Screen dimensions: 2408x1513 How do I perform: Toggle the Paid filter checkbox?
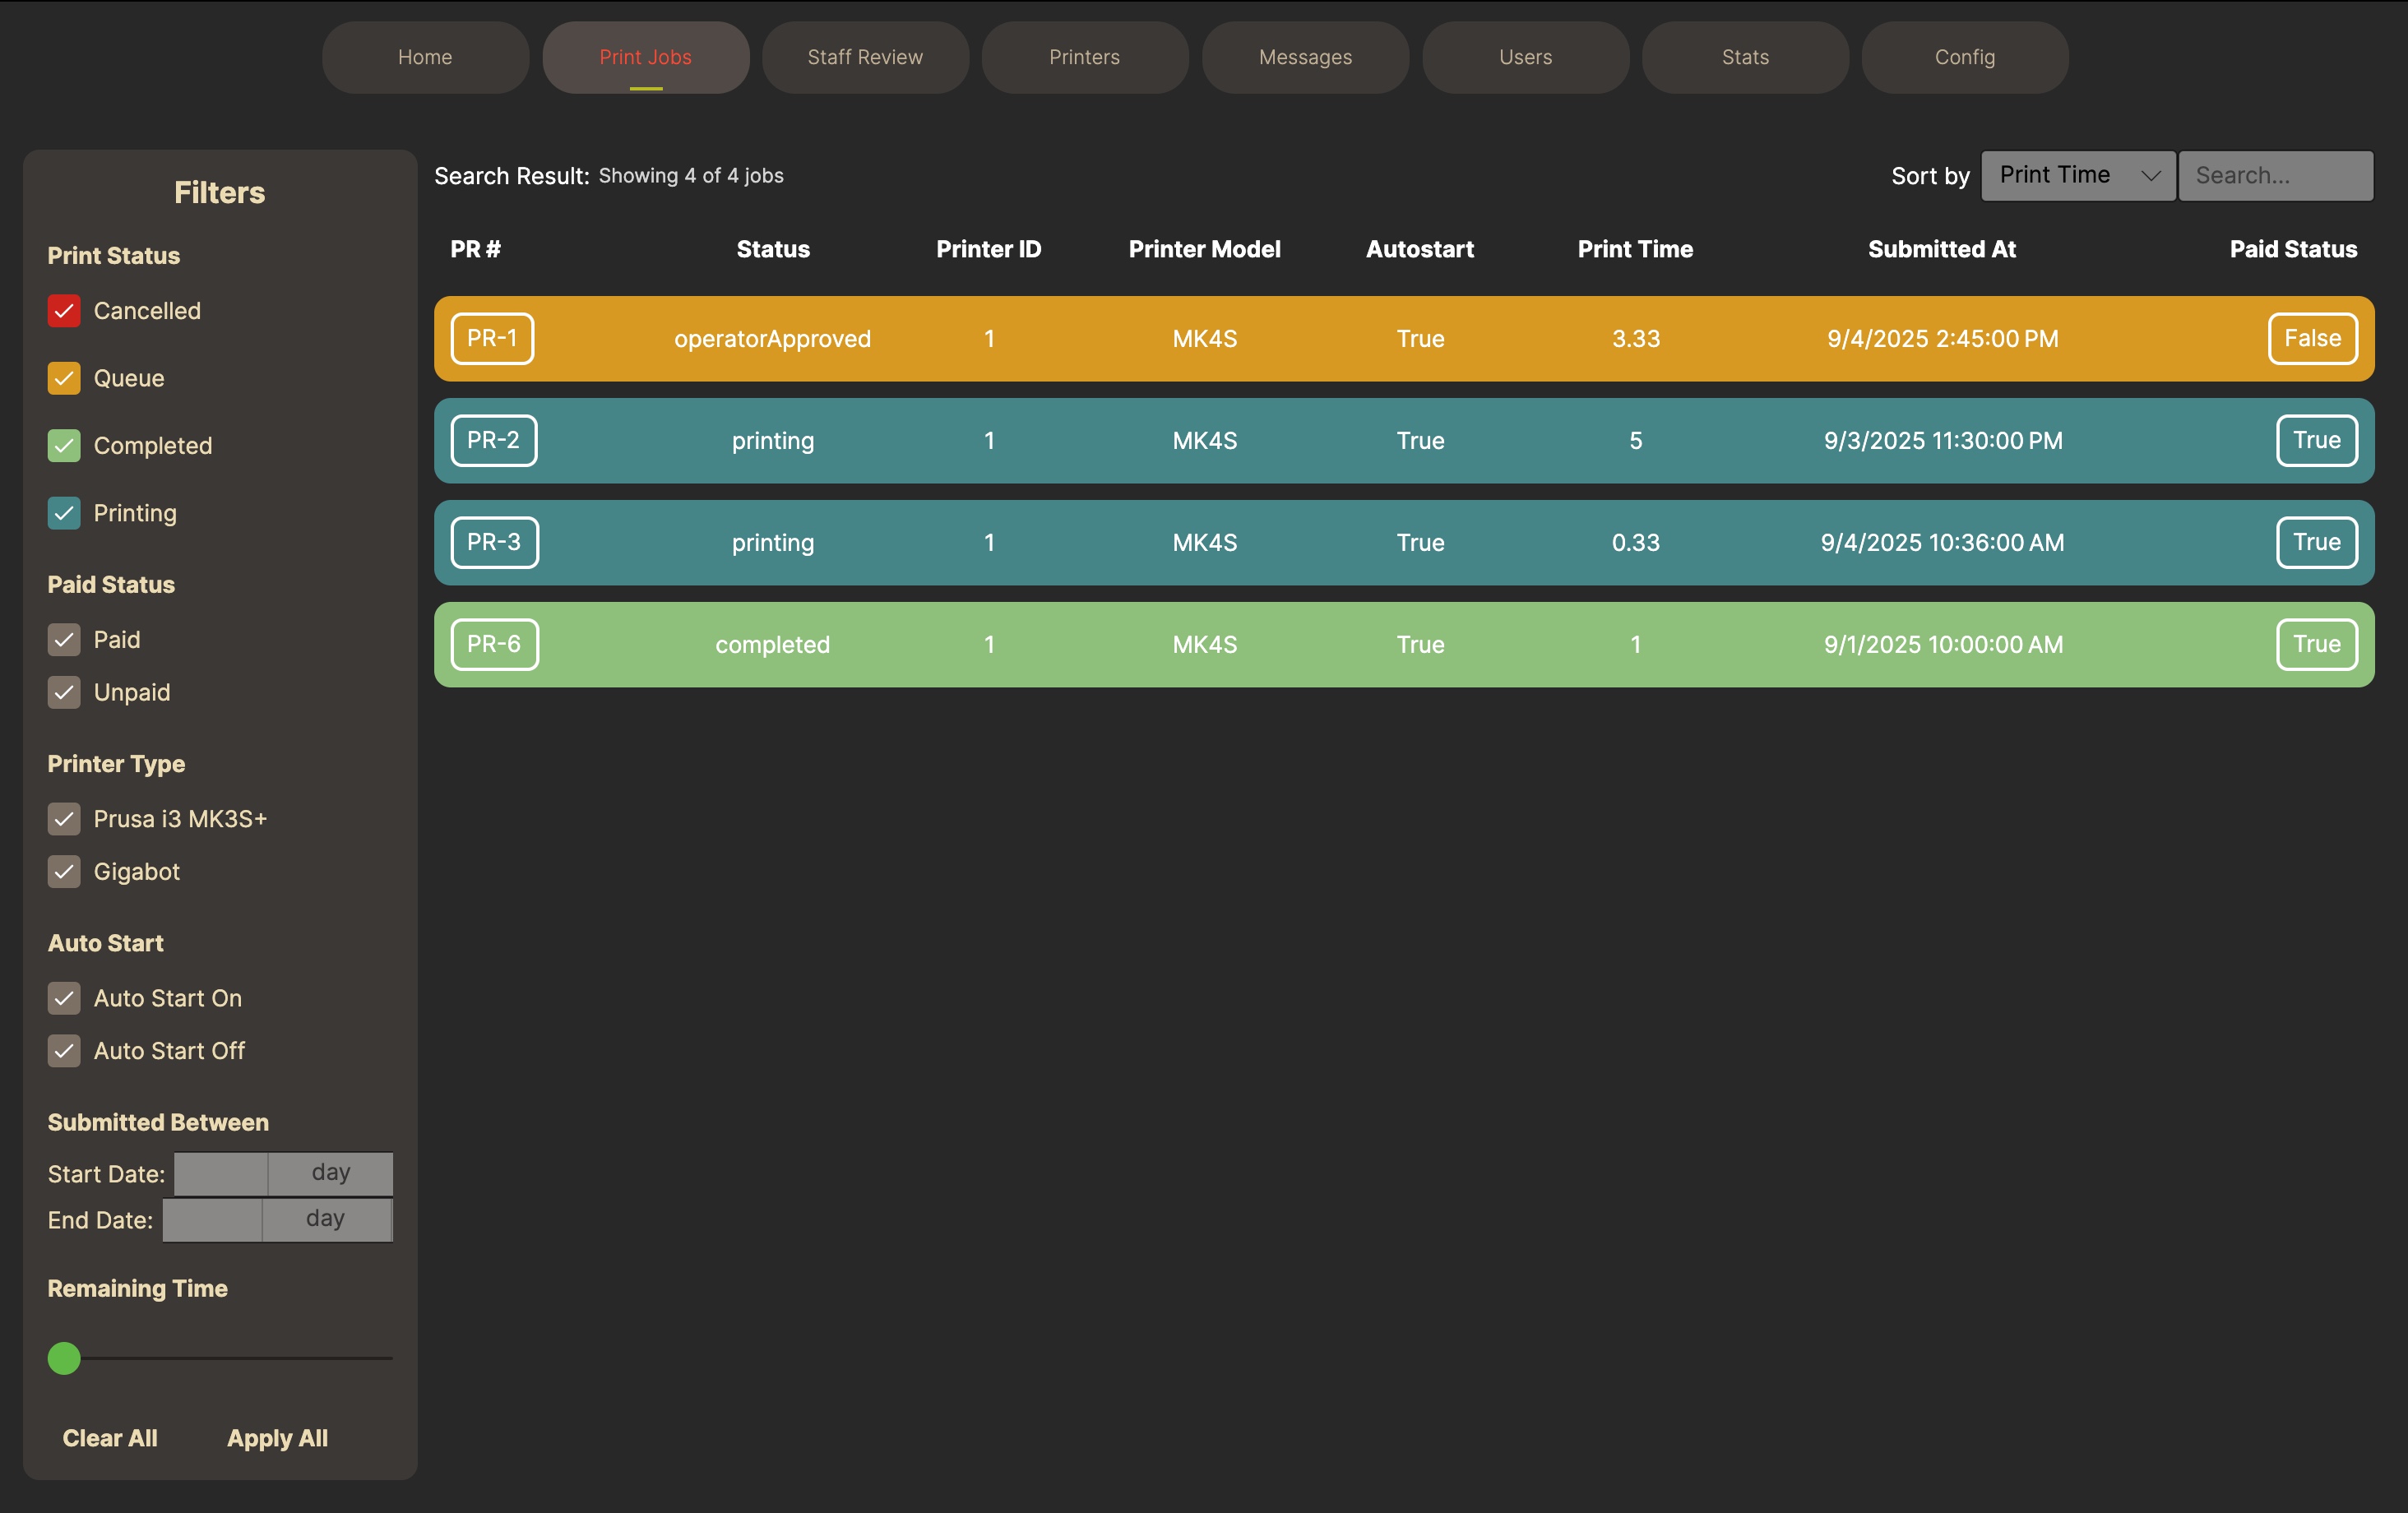64,639
